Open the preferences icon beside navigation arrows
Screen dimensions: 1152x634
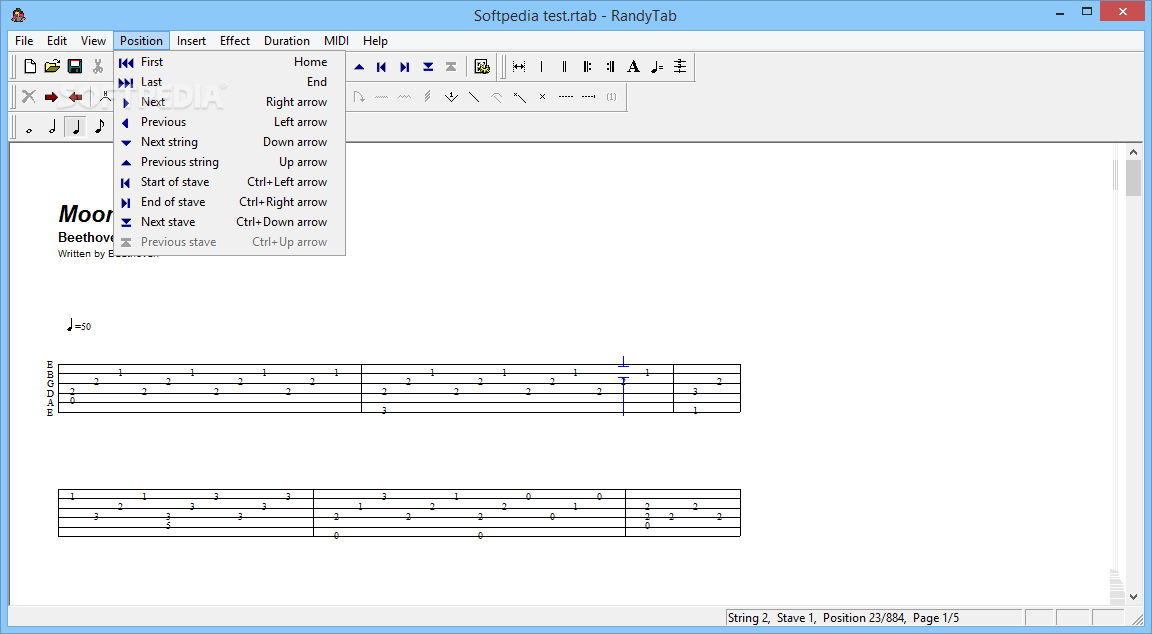pos(482,67)
